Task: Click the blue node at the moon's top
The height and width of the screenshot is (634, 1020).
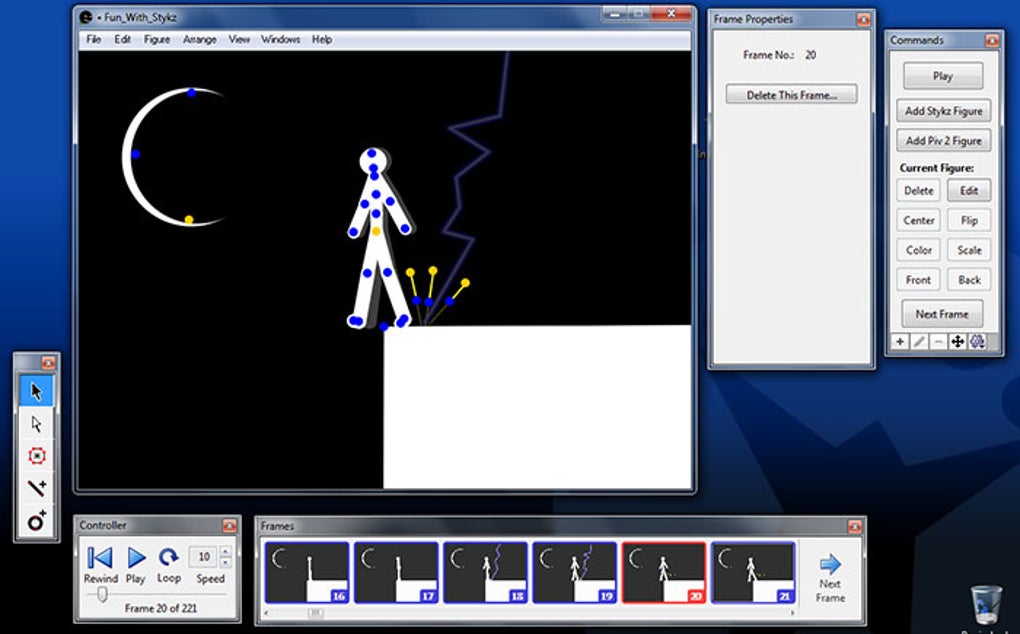Action: pos(191,93)
